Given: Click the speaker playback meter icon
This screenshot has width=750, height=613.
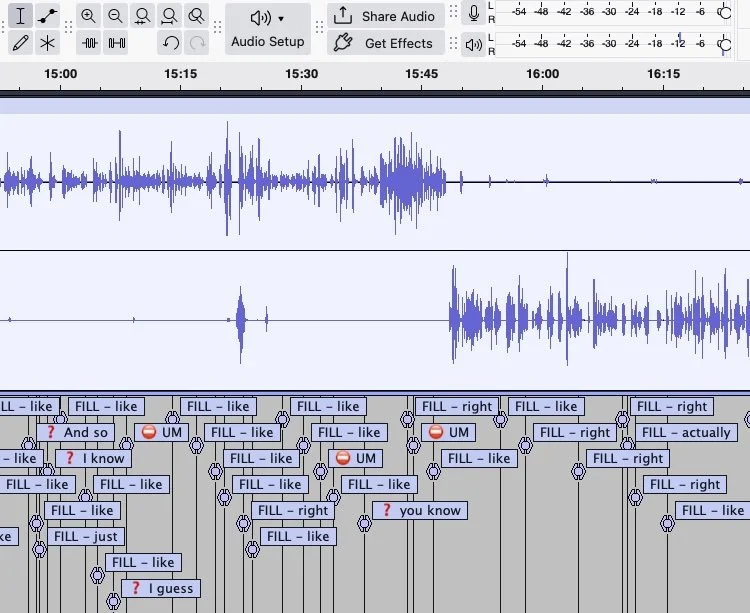Looking at the screenshot, I should (x=474, y=44).
